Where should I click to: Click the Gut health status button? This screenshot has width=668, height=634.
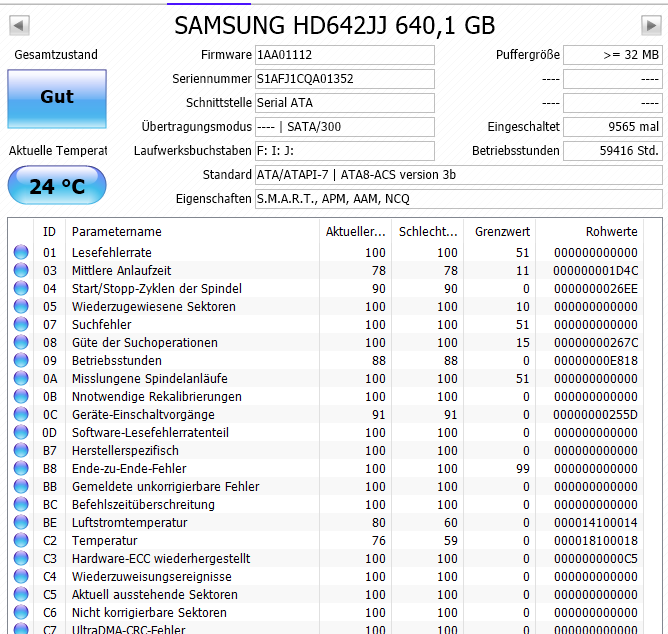click(x=57, y=99)
